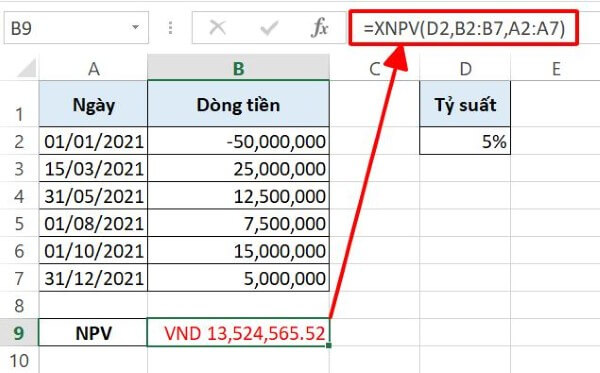The width and height of the screenshot is (600, 373).
Task: Select cash flow cell -50,000,000
Action: [238, 141]
